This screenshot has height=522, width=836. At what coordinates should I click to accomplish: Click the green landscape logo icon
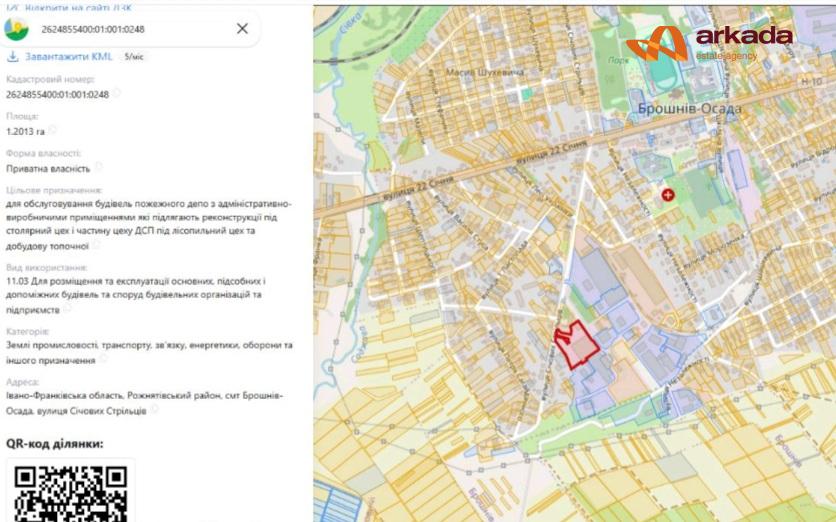tap(16, 29)
